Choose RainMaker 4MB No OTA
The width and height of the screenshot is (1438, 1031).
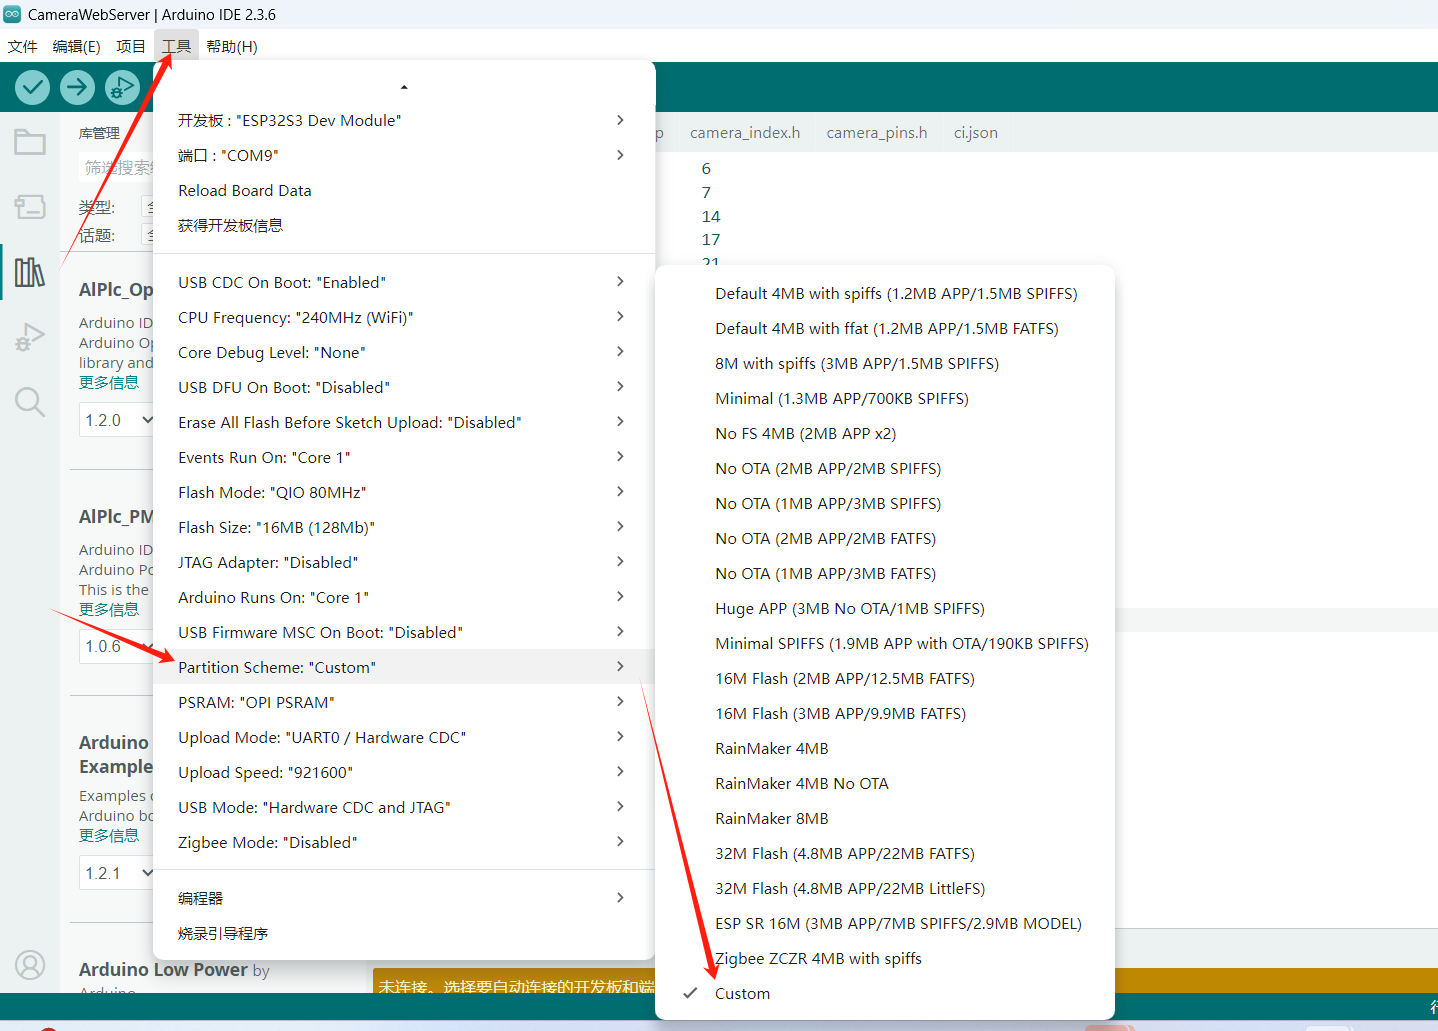point(885,783)
